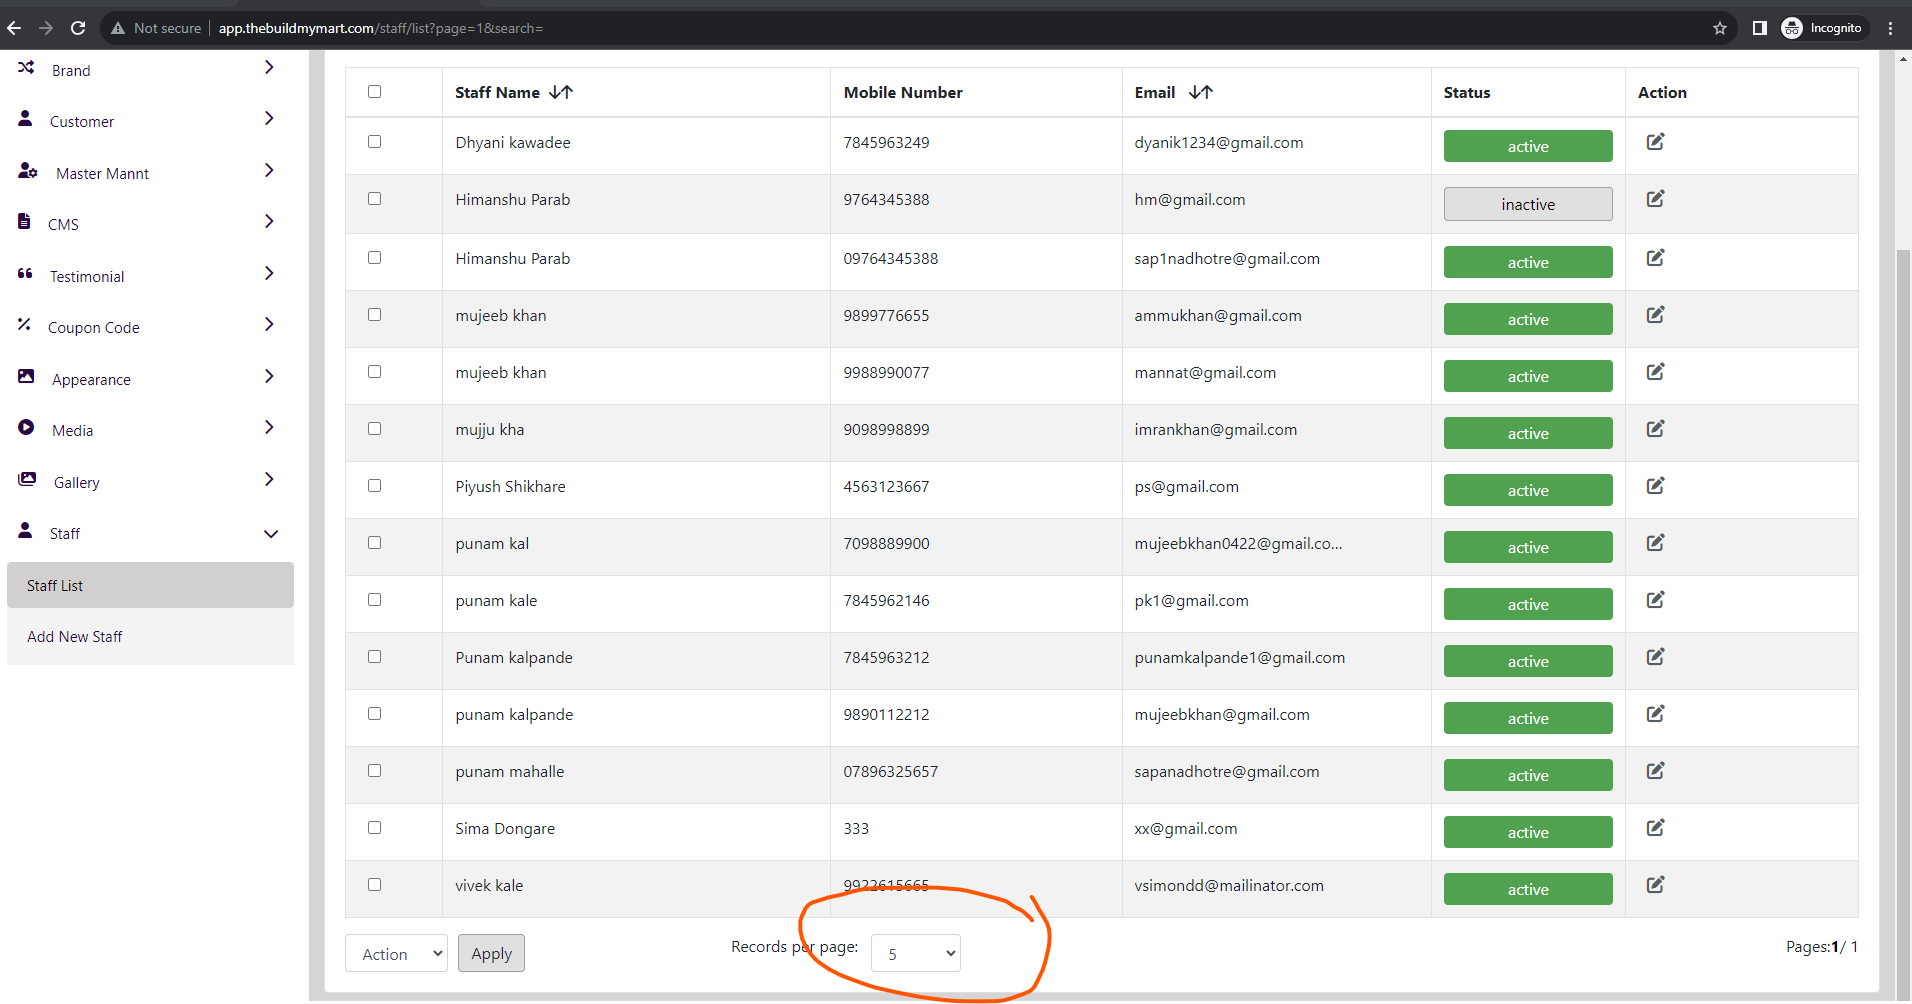Edit mujeeb khan mannat@gmail.com row
1912x1004 pixels.
pos(1655,372)
